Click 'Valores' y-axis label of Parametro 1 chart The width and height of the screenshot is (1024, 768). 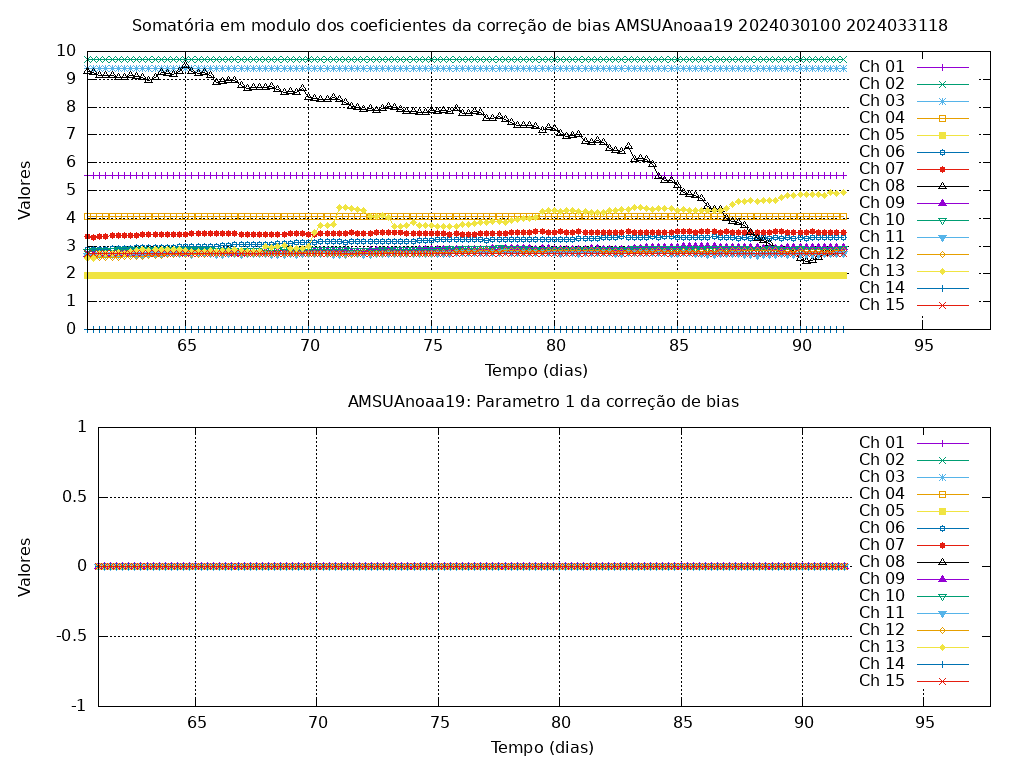point(24,567)
